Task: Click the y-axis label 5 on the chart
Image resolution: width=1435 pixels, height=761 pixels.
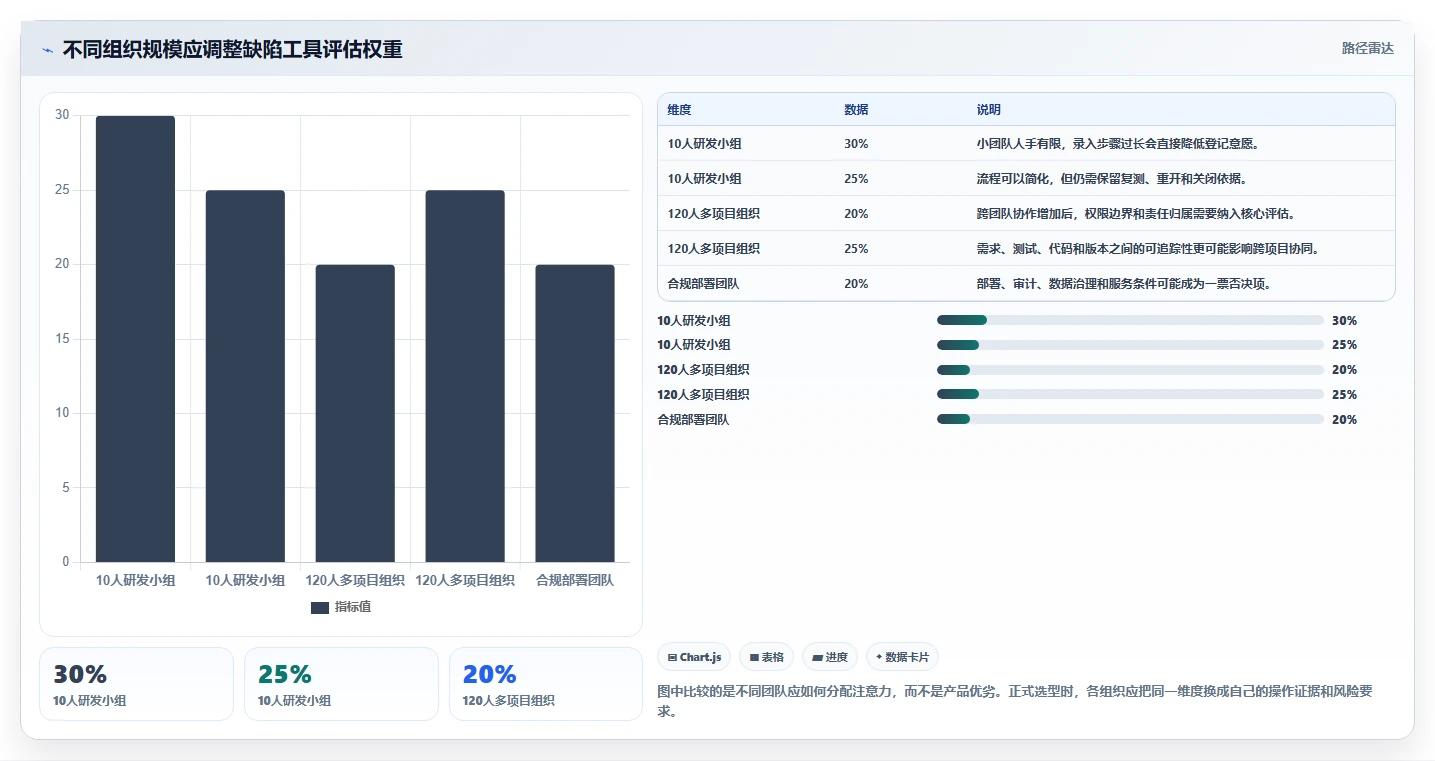Action: pos(66,488)
